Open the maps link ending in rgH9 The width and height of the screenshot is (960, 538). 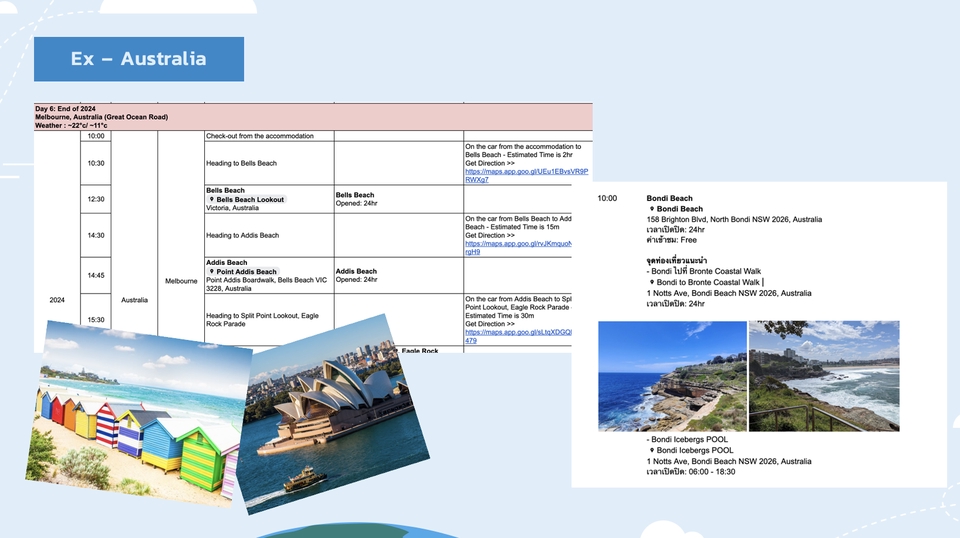click(518, 247)
